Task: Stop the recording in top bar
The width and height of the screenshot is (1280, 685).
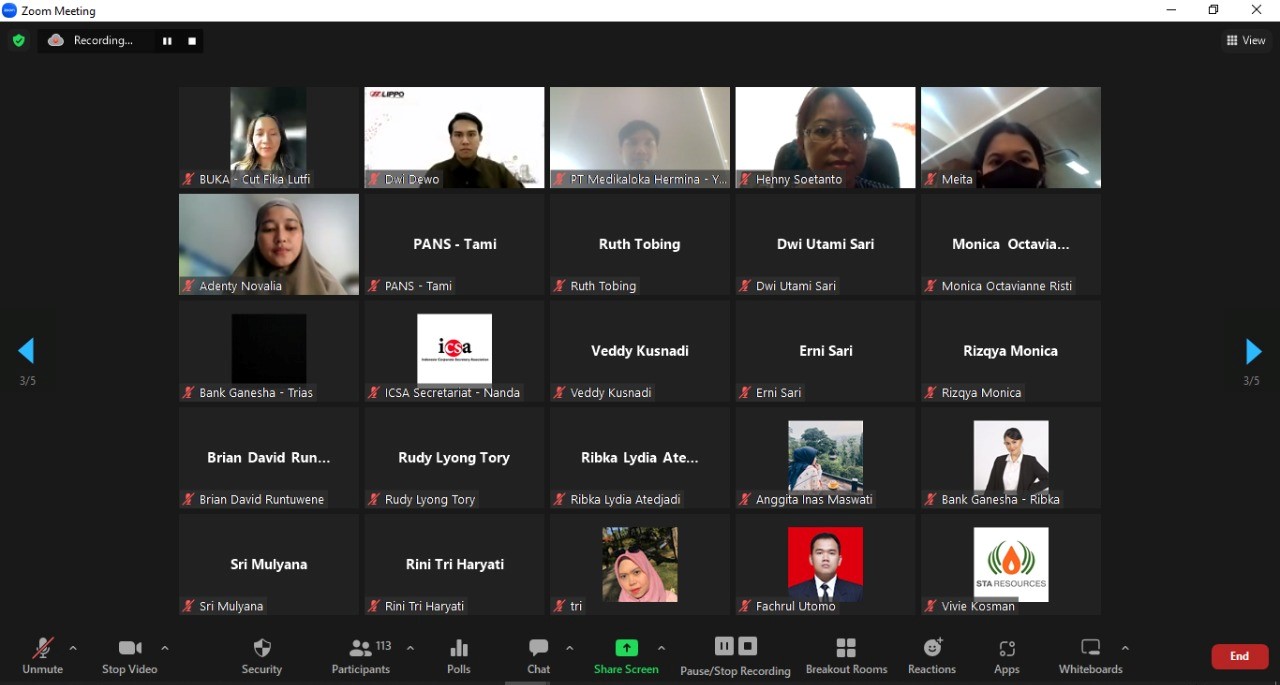Action: pos(192,41)
